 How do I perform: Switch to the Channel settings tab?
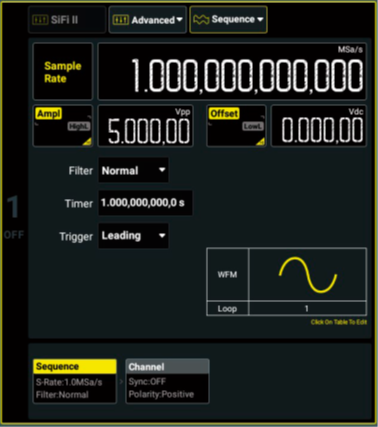[167, 381]
